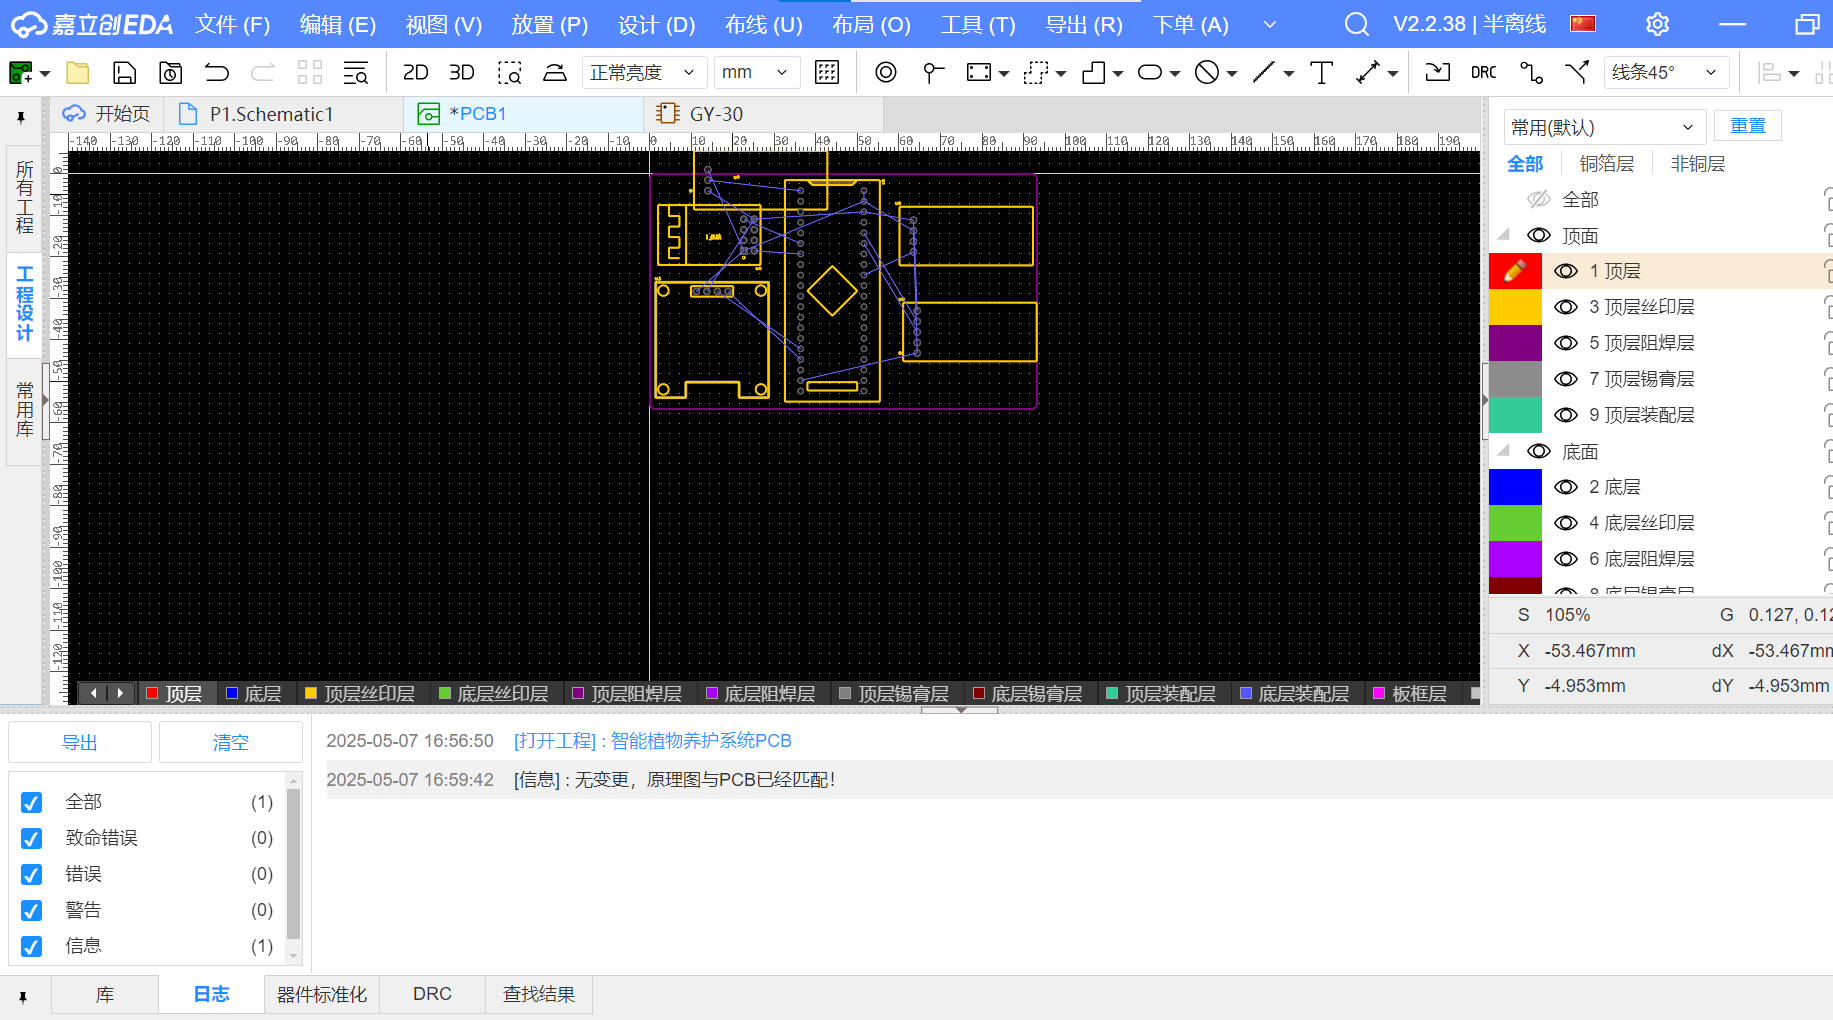Uncheck the 致命错误 log filter

click(x=32, y=838)
